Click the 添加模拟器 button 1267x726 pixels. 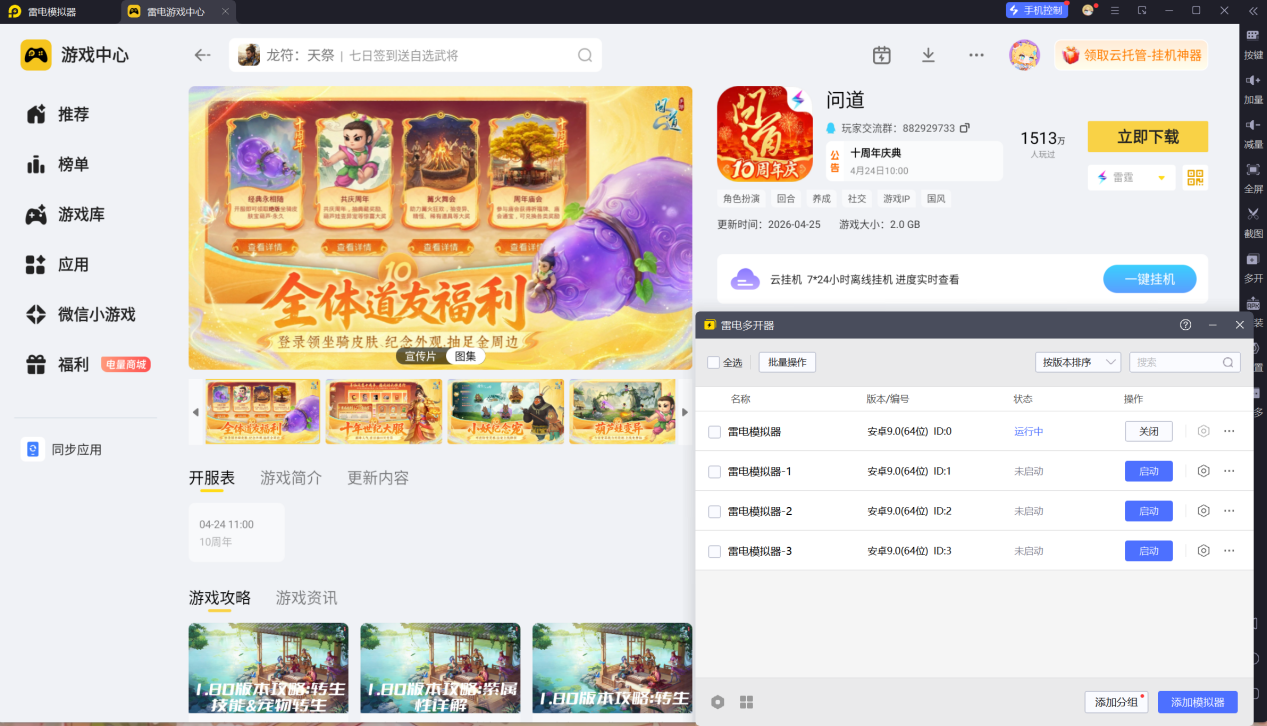pyautogui.click(x=1198, y=702)
